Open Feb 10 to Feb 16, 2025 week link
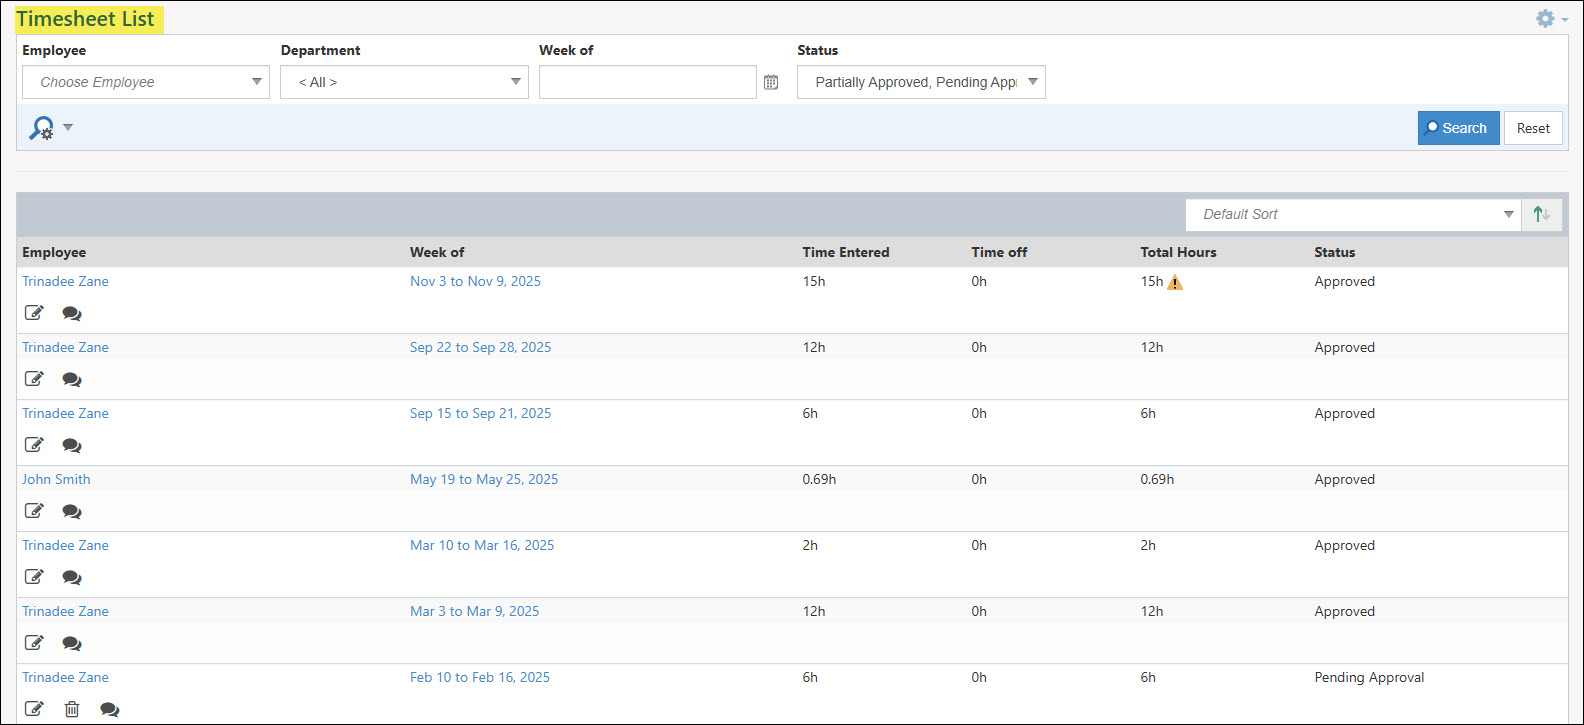 pos(480,677)
